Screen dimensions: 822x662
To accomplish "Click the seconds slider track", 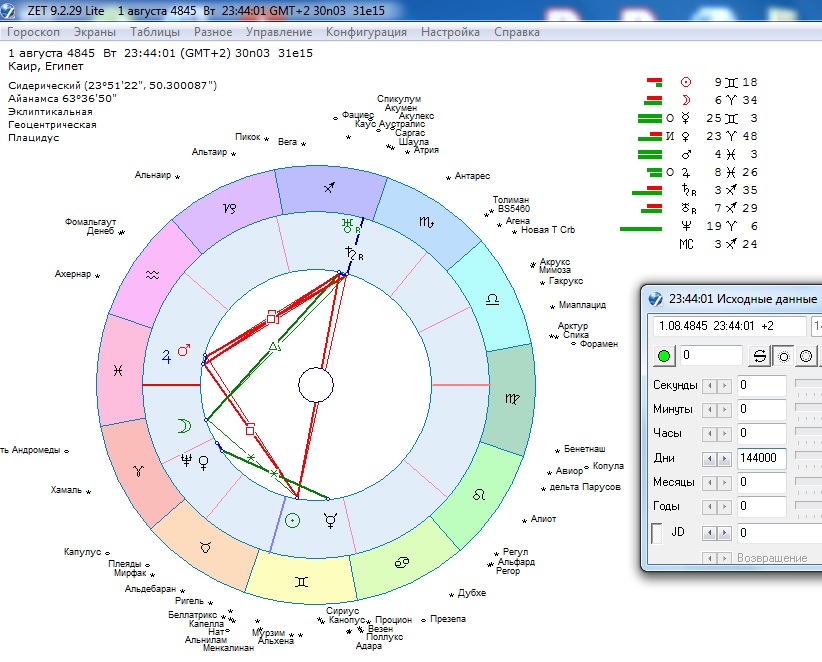I will pos(808,385).
